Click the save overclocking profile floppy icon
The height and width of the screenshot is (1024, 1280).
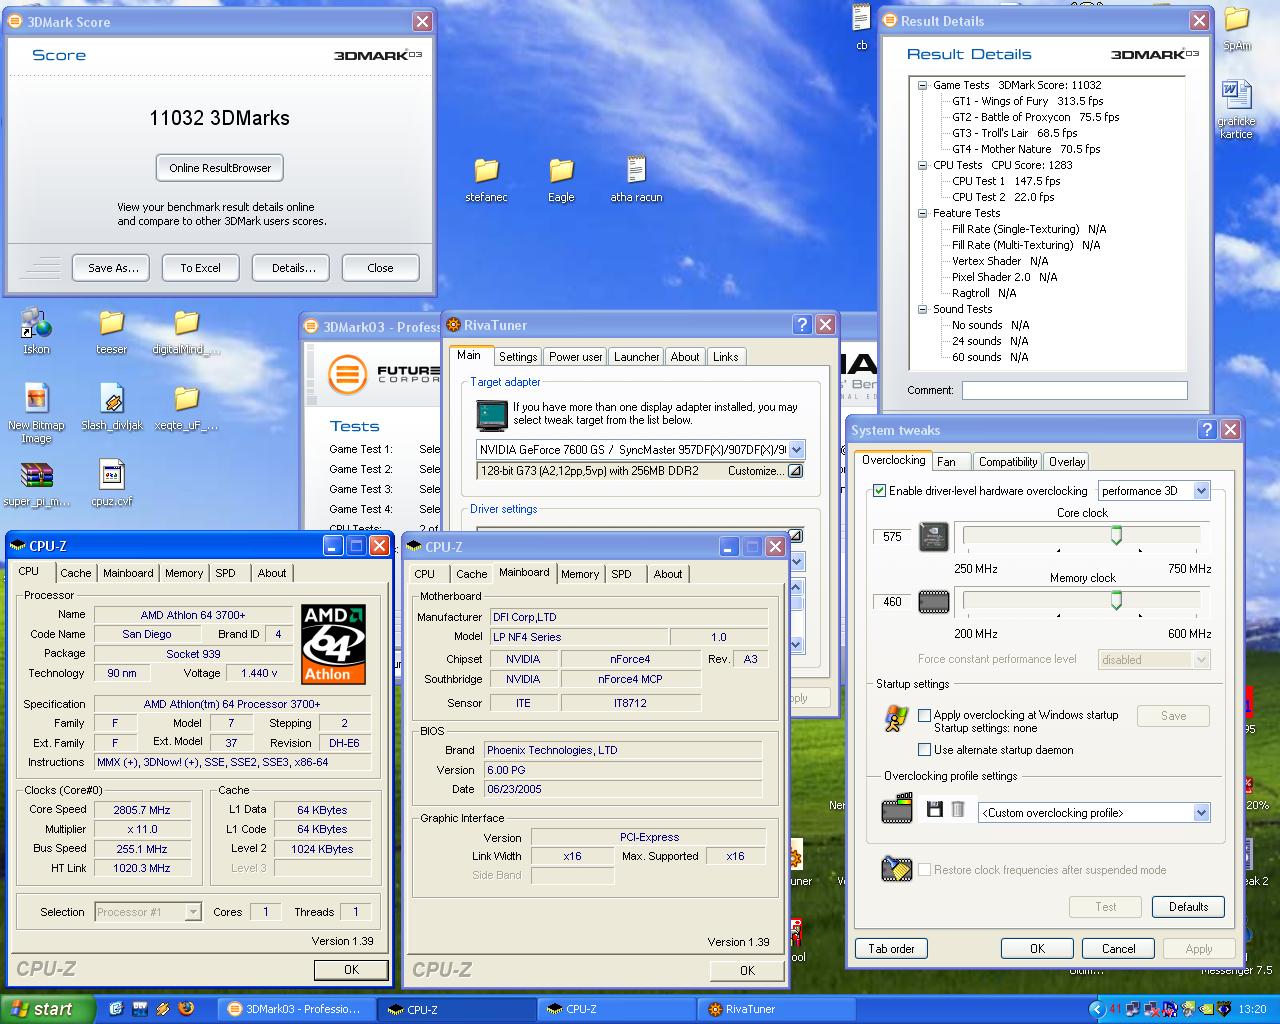(x=935, y=809)
